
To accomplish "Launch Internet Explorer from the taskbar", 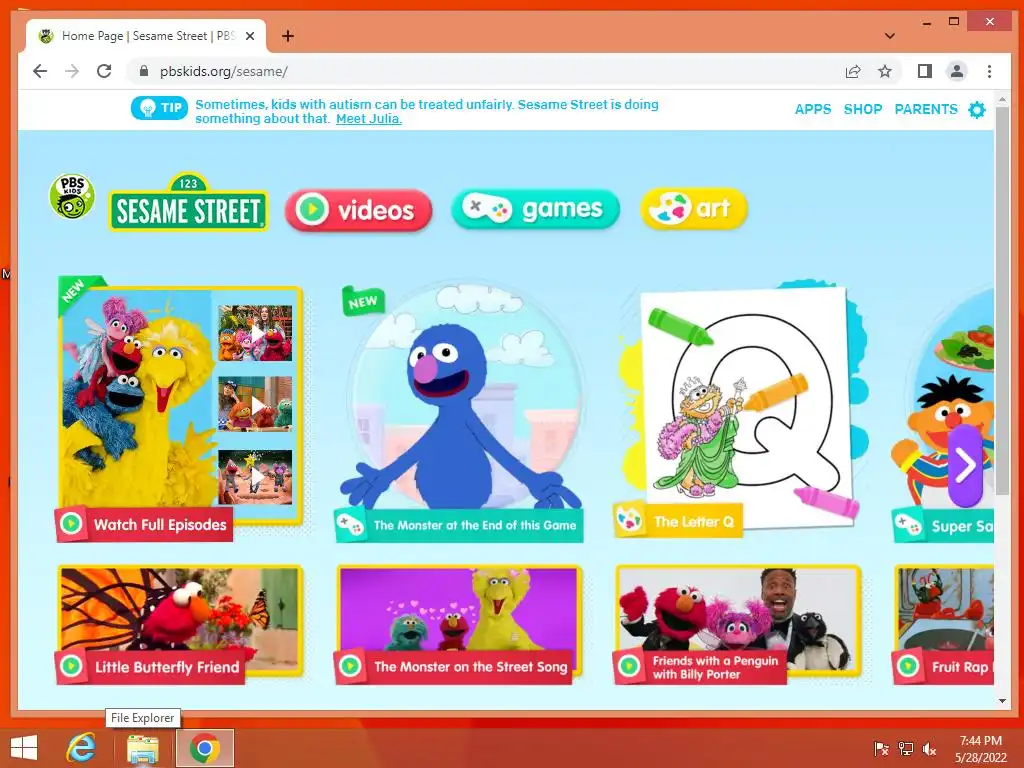I will [x=81, y=748].
